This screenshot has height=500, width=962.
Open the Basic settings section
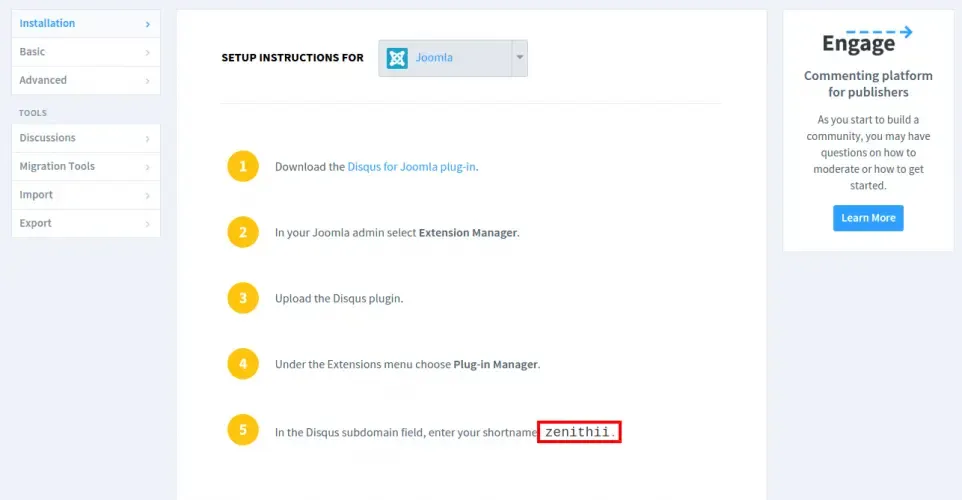[86, 52]
